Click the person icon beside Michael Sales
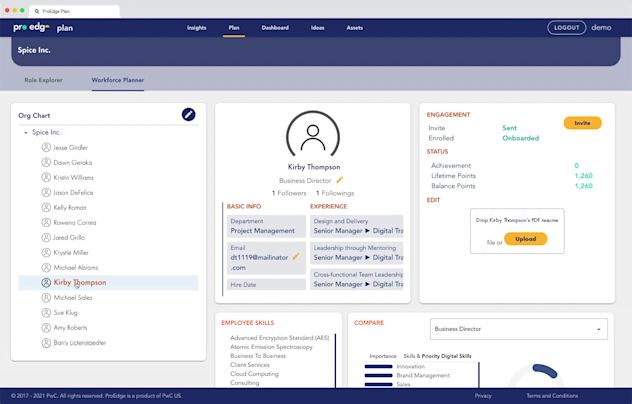 click(x=46, y=298)
